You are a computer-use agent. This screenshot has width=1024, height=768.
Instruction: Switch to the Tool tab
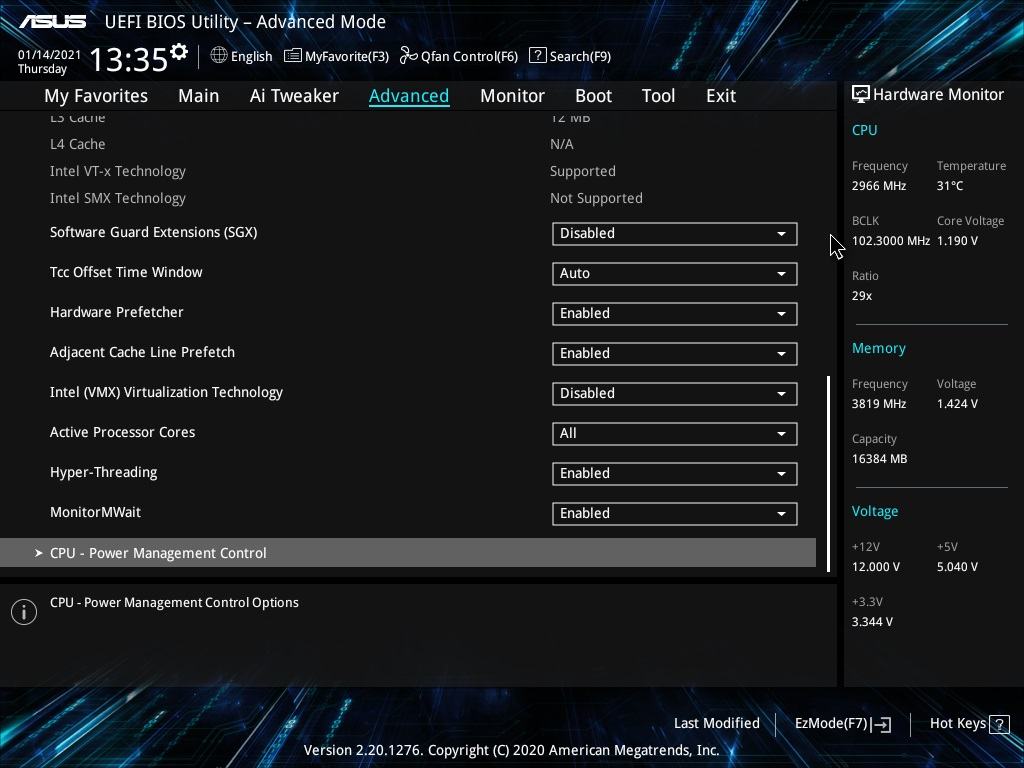[658, 96]
